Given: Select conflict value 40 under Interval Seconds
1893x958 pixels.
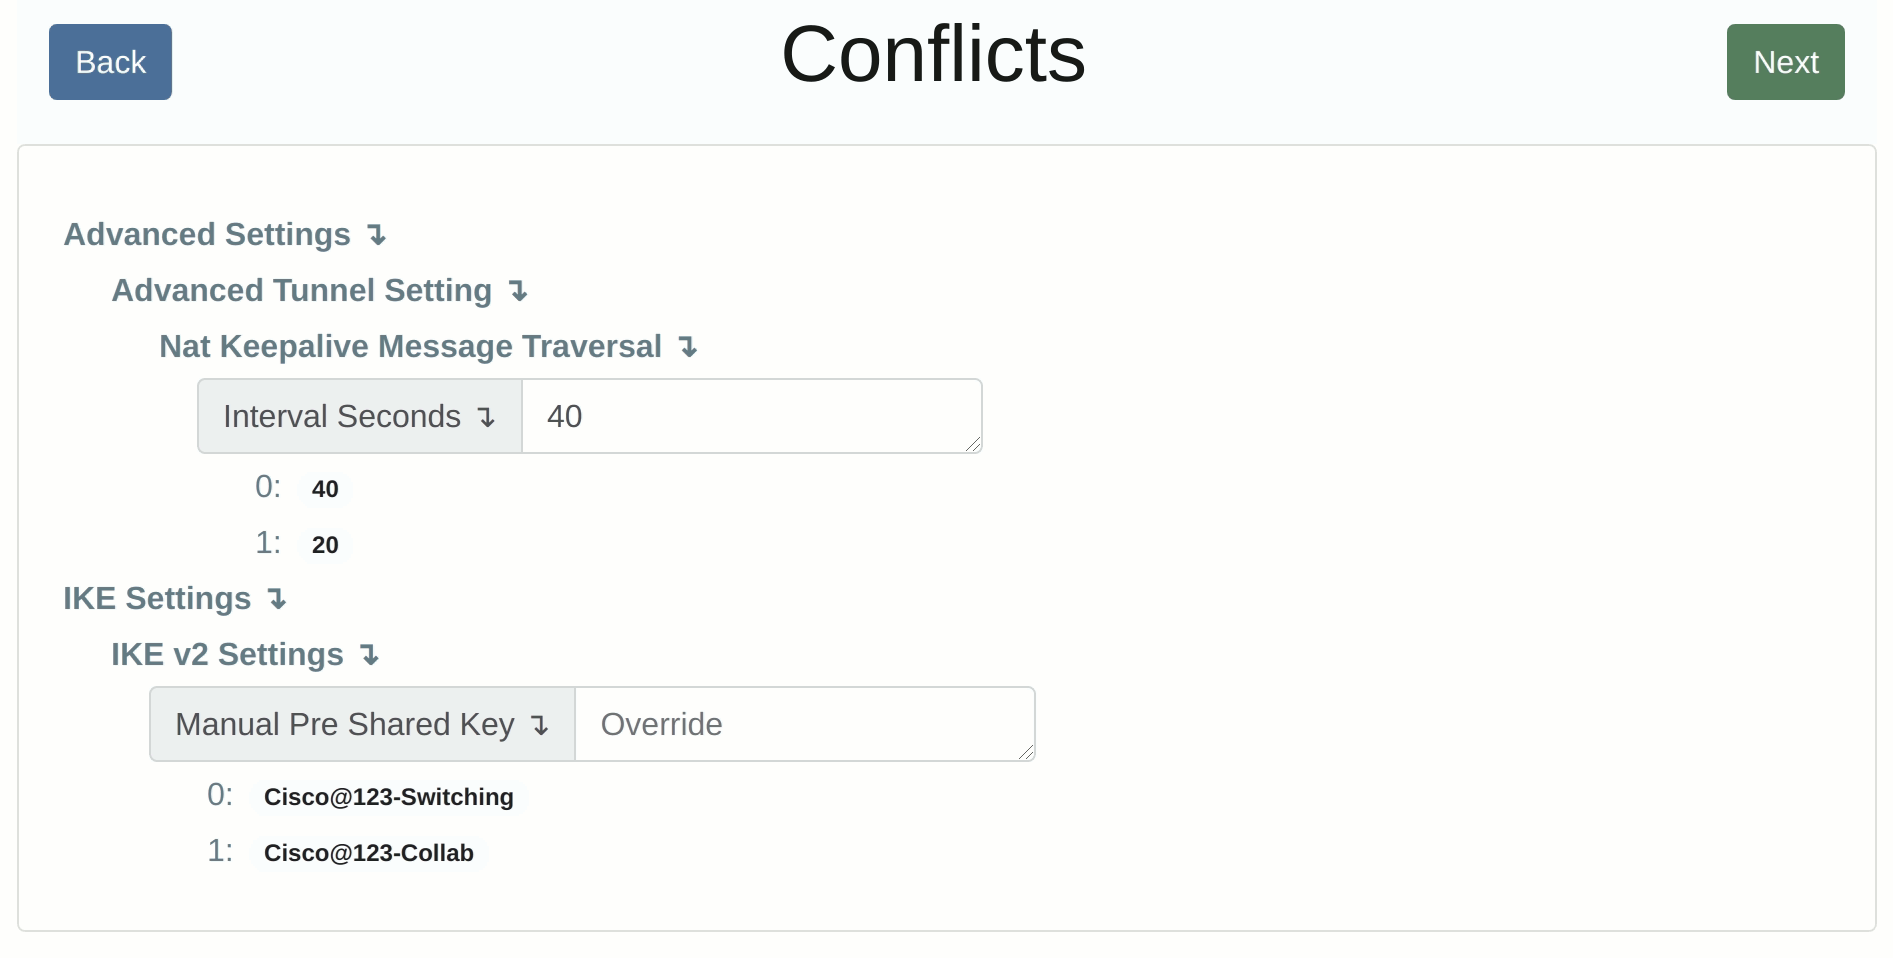Looking at the screenshot, I should pos(323,489).
